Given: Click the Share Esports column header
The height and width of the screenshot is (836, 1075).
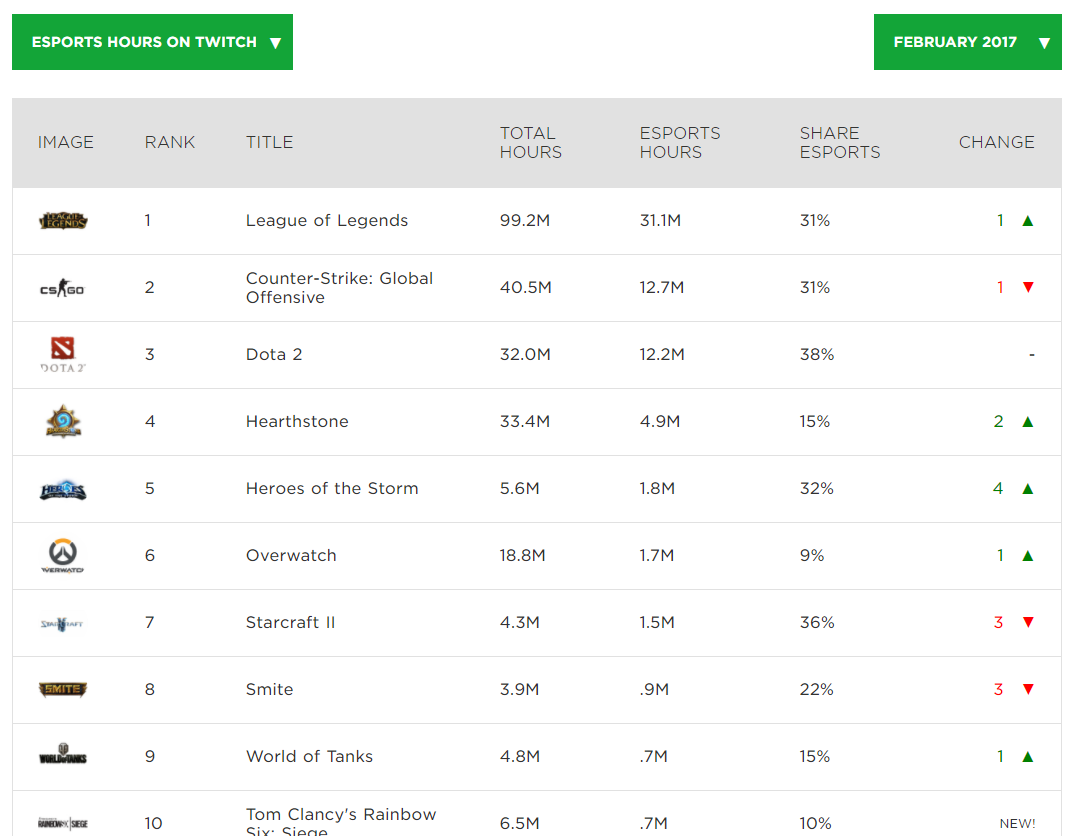Looking at the screenshot, I should pos(840,142).
